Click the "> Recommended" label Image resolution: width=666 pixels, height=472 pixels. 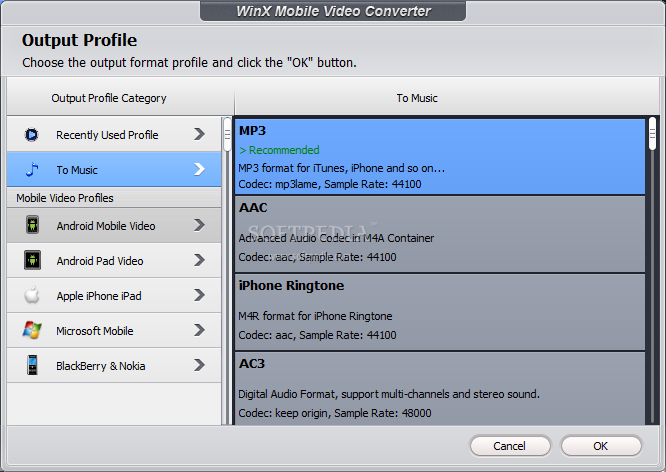[x=279, y=150]
